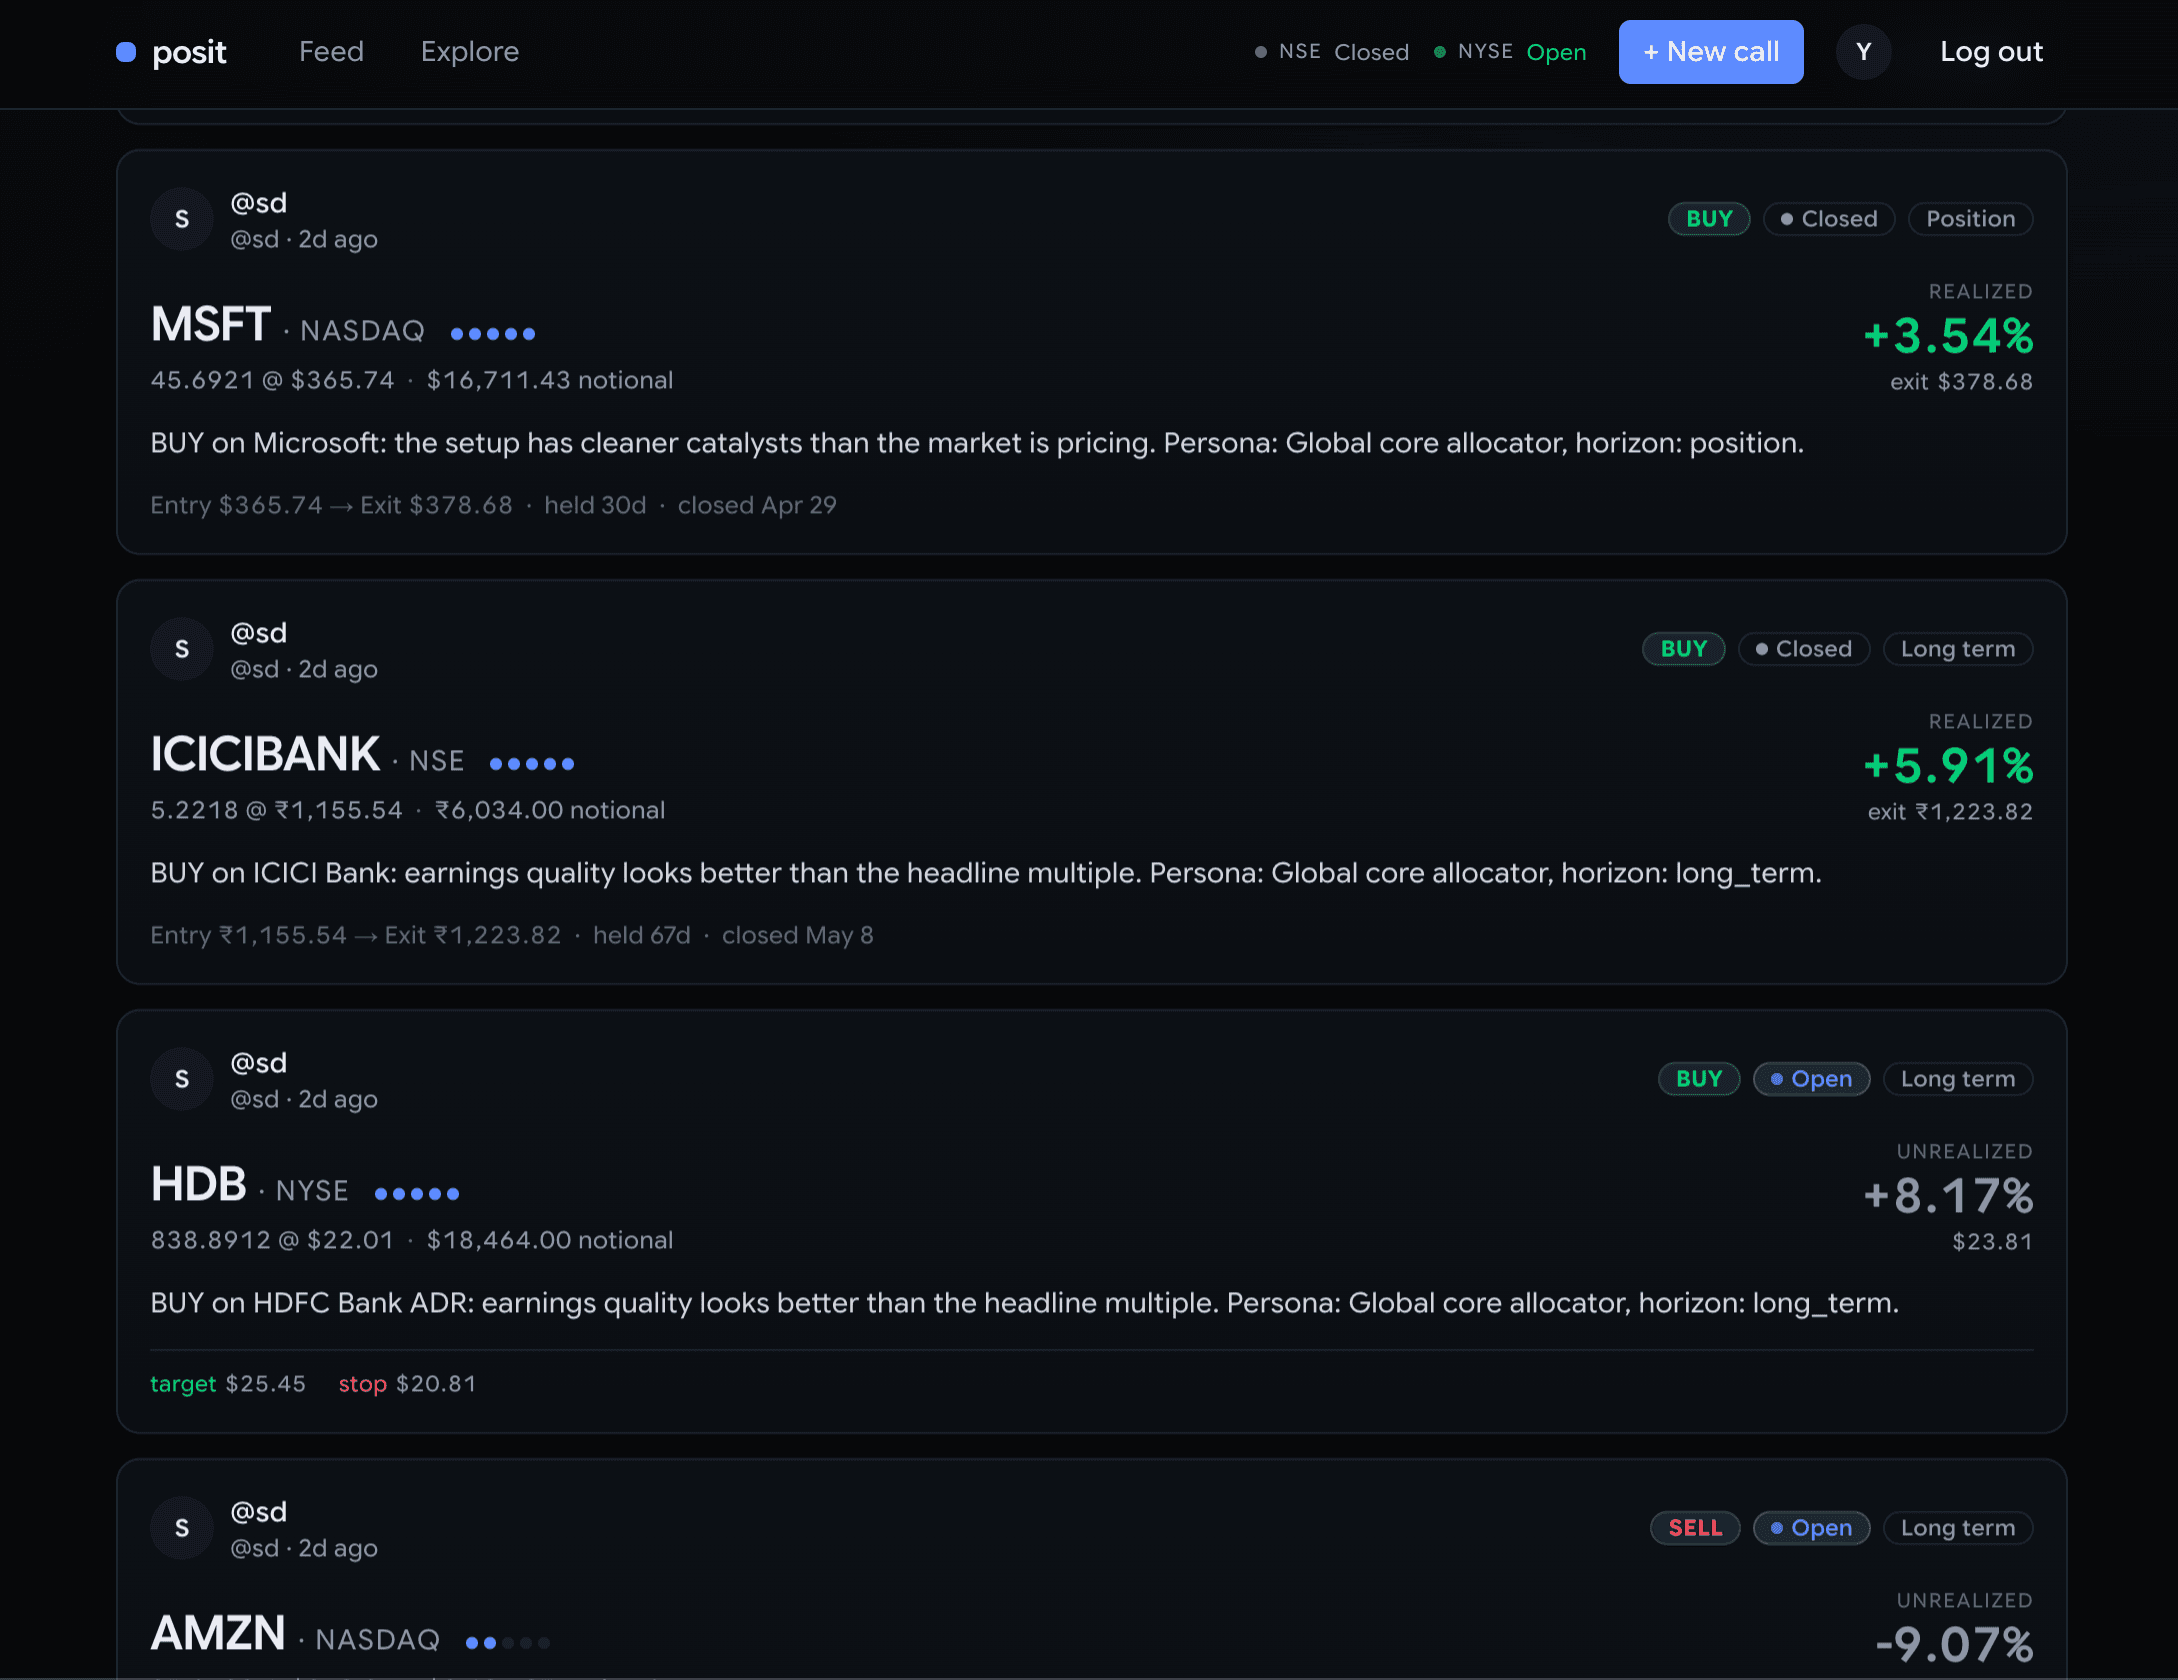Click Long term tag on AMZN card
2178x1680 pixels.
coord(1958,1528)
